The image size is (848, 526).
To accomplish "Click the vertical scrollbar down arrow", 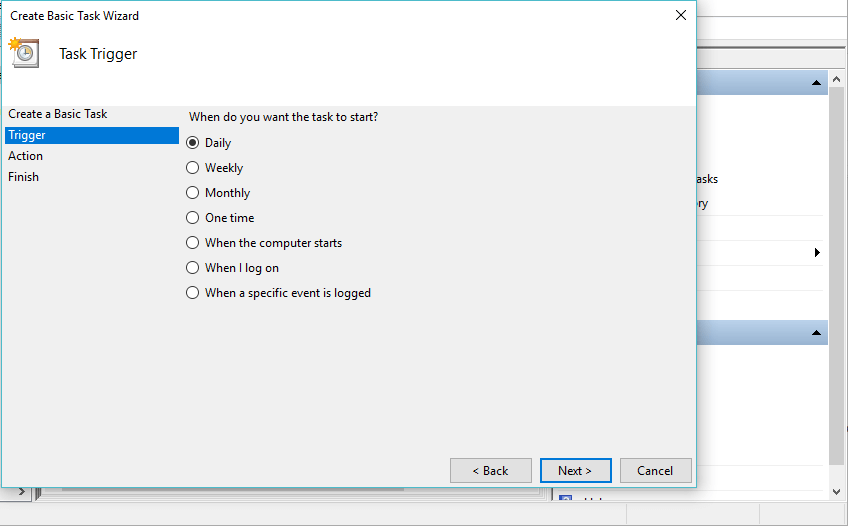I will tap(837, 491).
